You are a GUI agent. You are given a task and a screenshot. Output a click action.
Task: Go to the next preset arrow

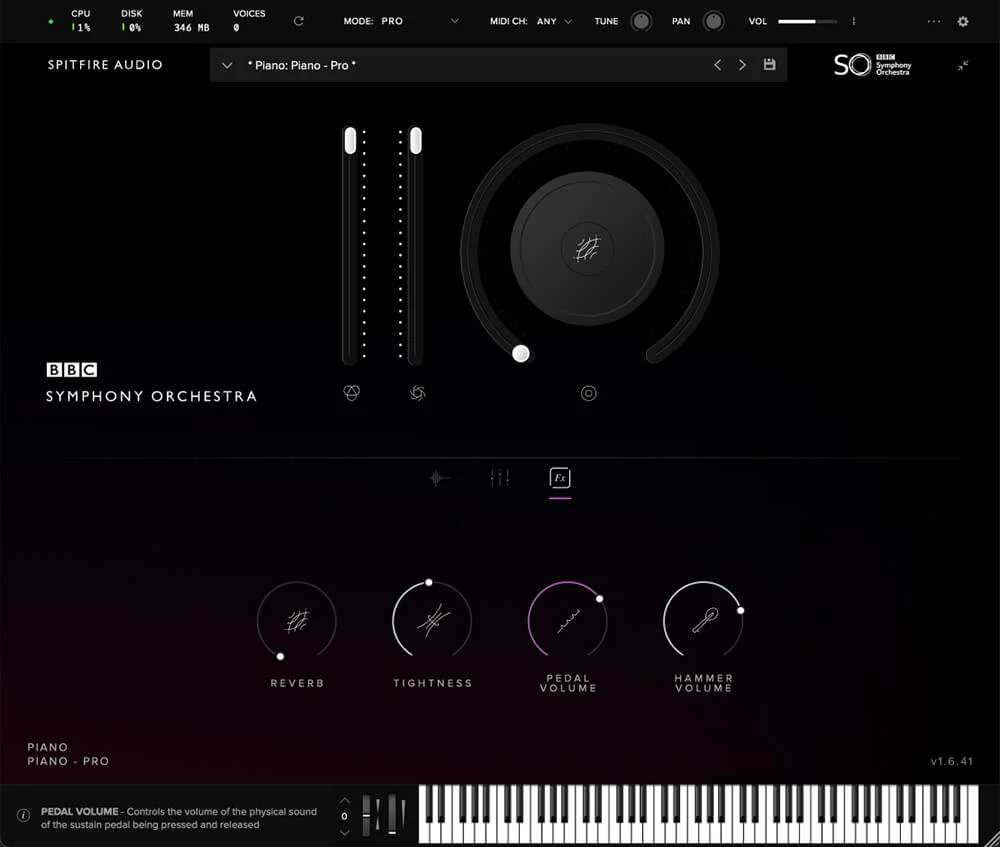tap(742, 65)
